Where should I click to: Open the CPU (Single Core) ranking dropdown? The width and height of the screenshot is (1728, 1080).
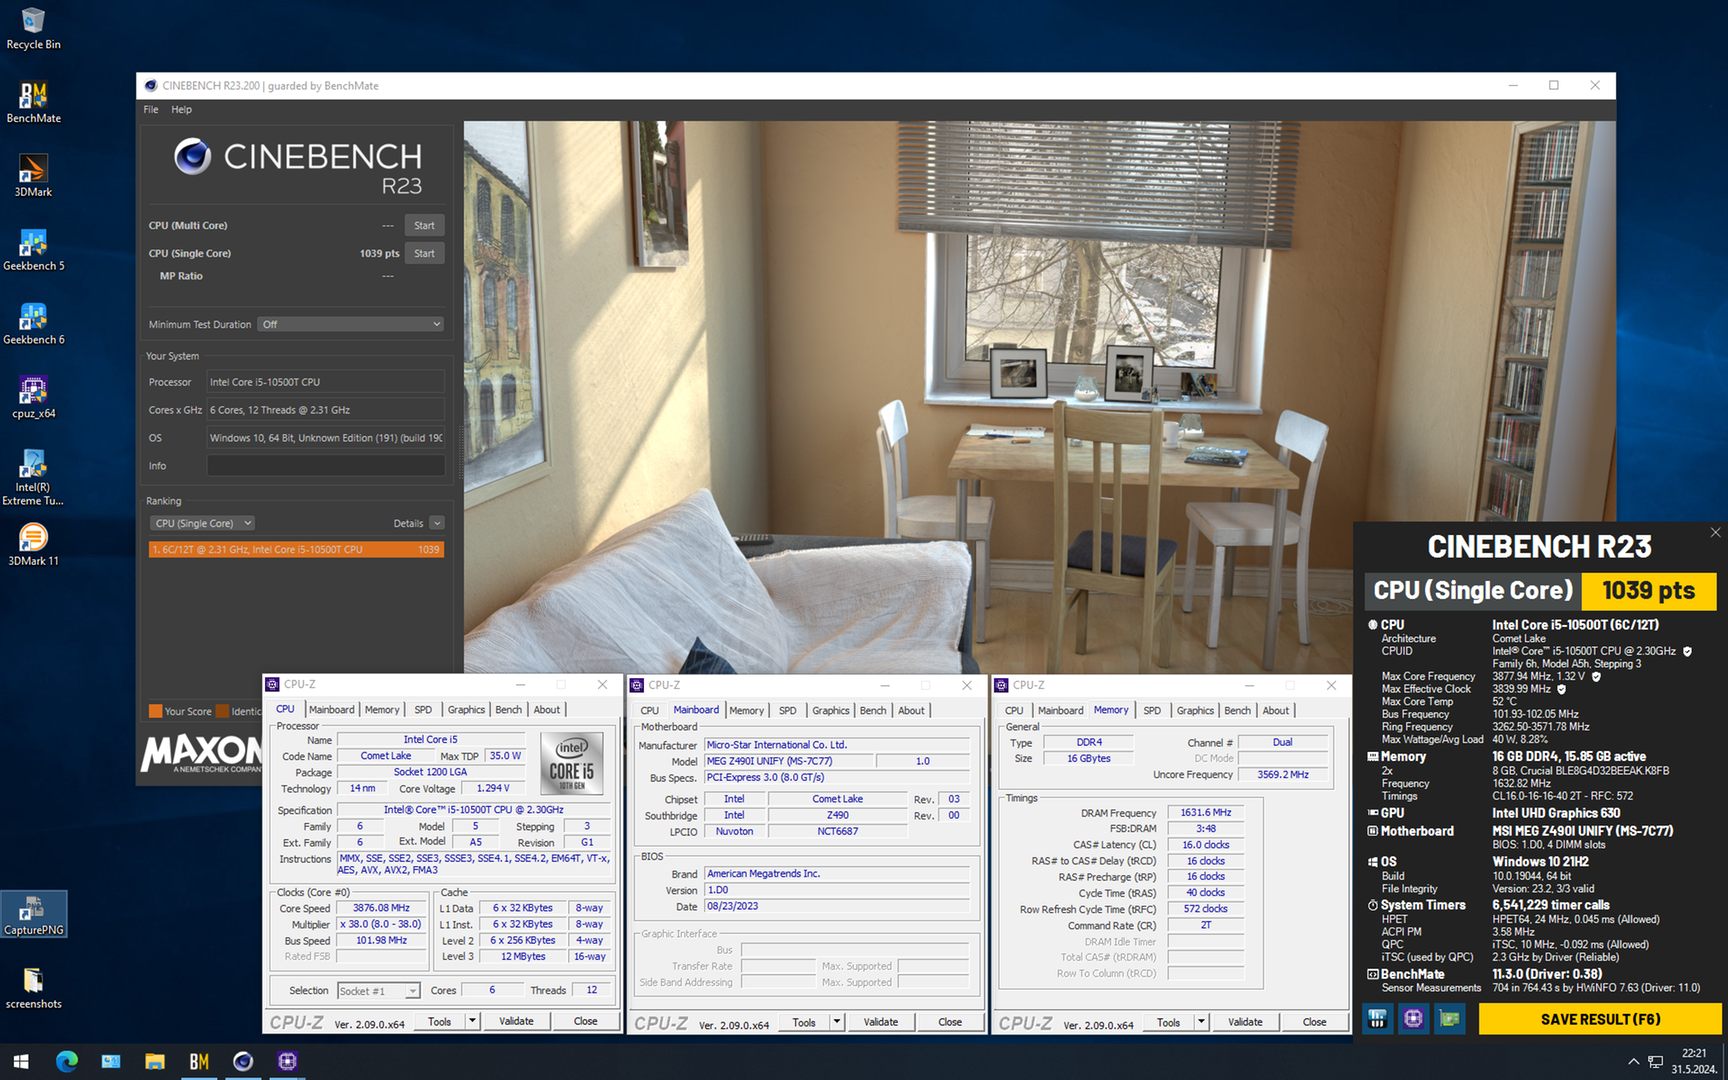point(203,523)
